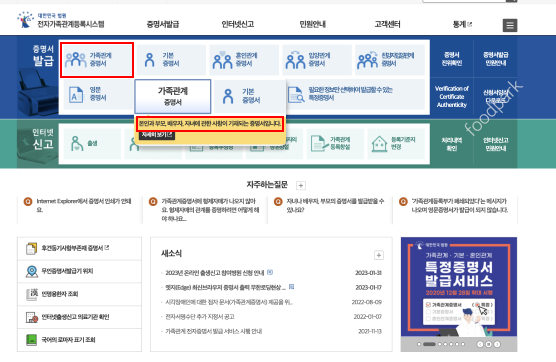
Task: Select the 입양관계 증명서 tile
Action: click(317, 60)
